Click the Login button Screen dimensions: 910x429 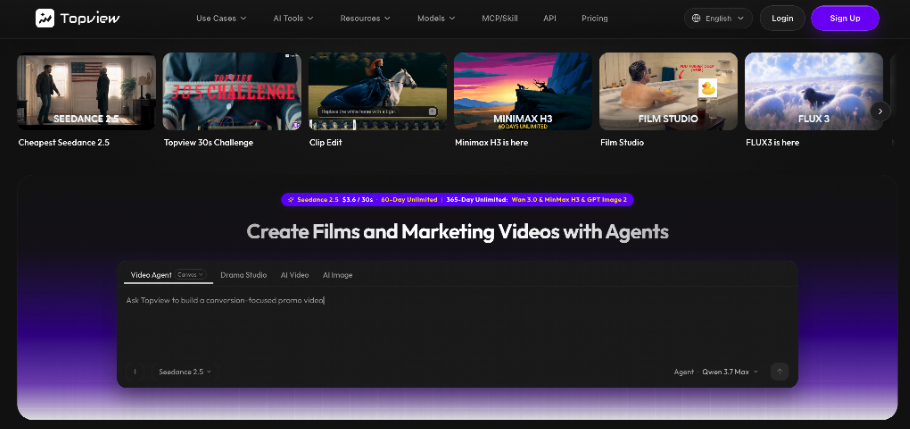point(782,18)
